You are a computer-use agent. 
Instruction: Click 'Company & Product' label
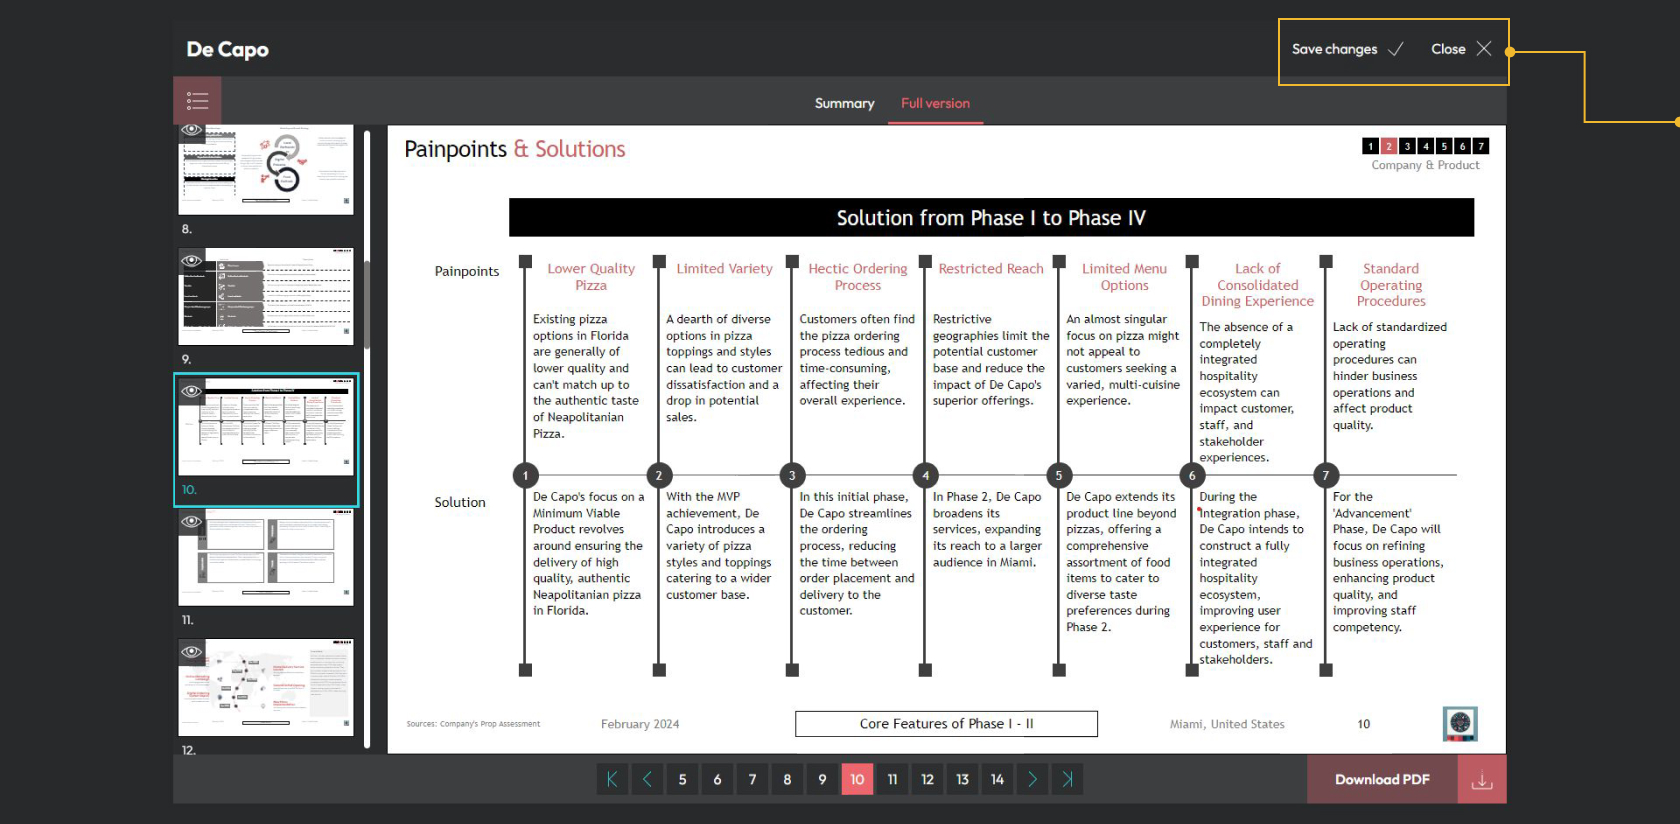pos(1425,165)
